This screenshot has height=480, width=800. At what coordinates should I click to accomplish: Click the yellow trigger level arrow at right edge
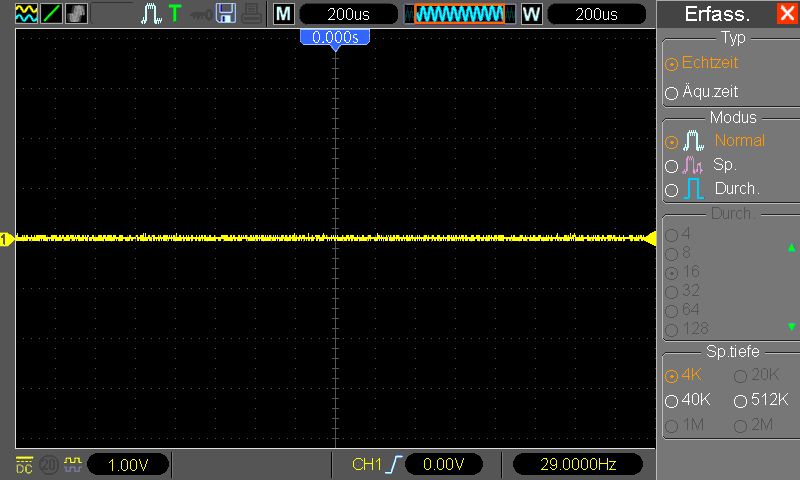[651, 238]
